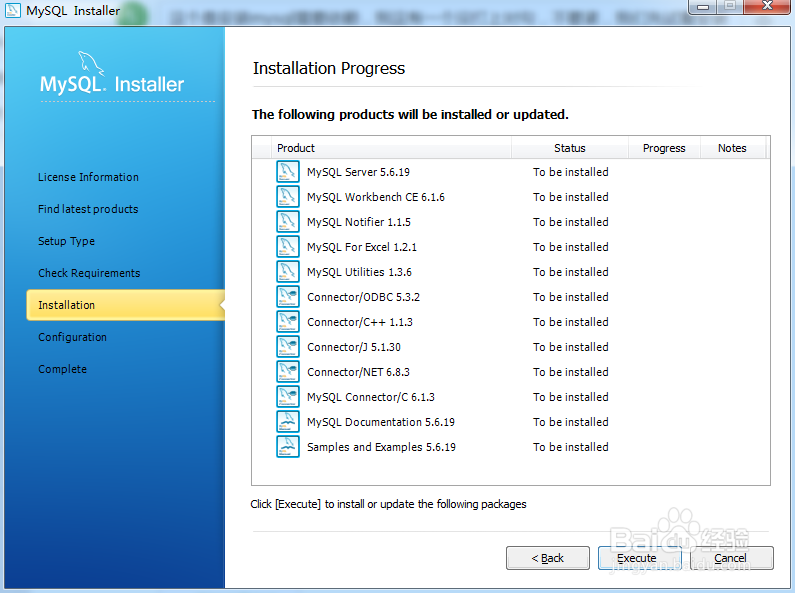
Task: Cancel the MySQL installation
Action: (731, 558)
